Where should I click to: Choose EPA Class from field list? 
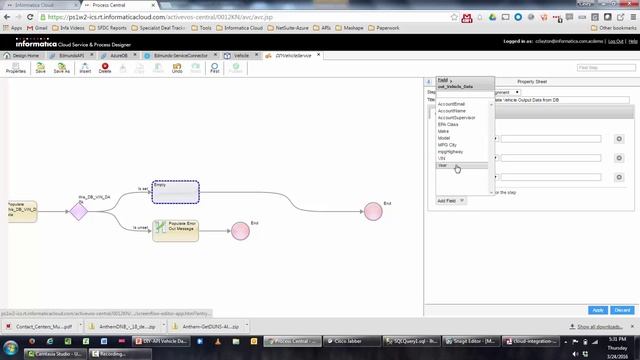coord(448,124)
